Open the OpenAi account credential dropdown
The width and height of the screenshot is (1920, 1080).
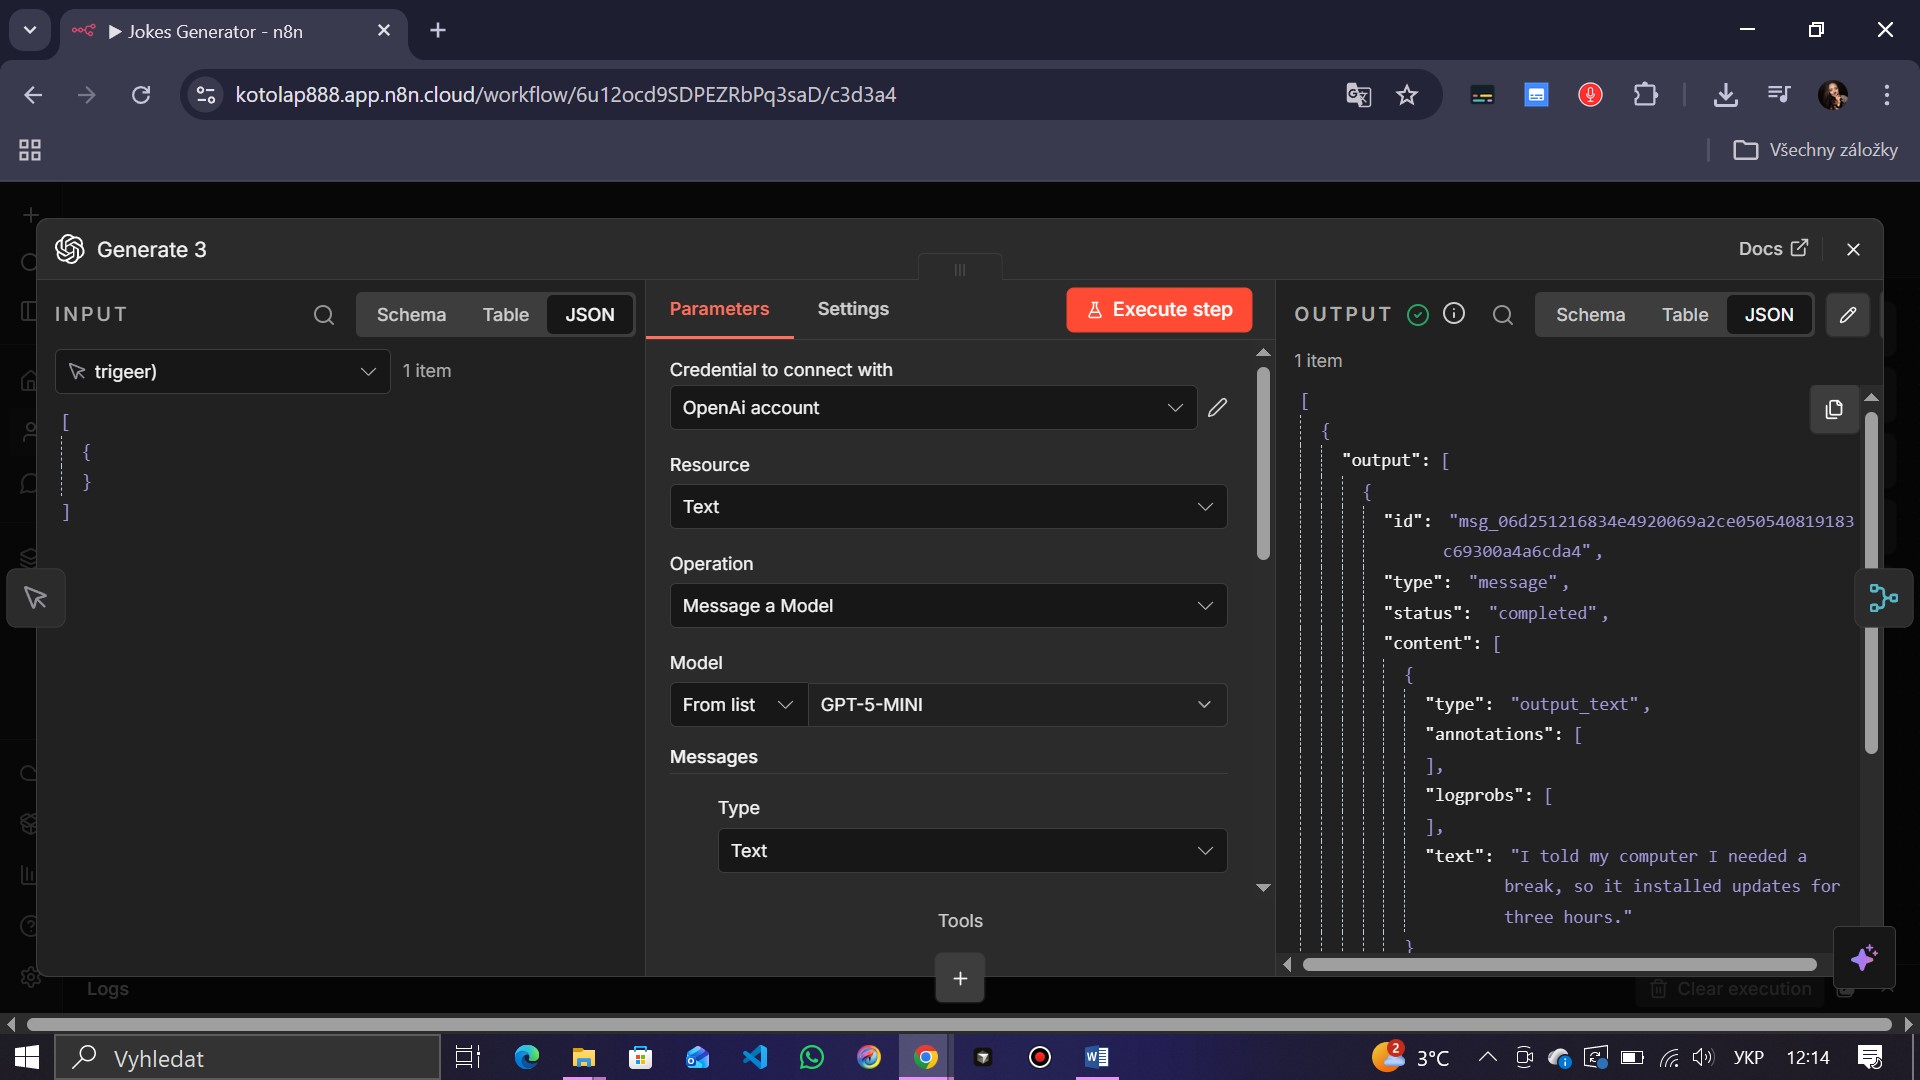click(933, 408)
